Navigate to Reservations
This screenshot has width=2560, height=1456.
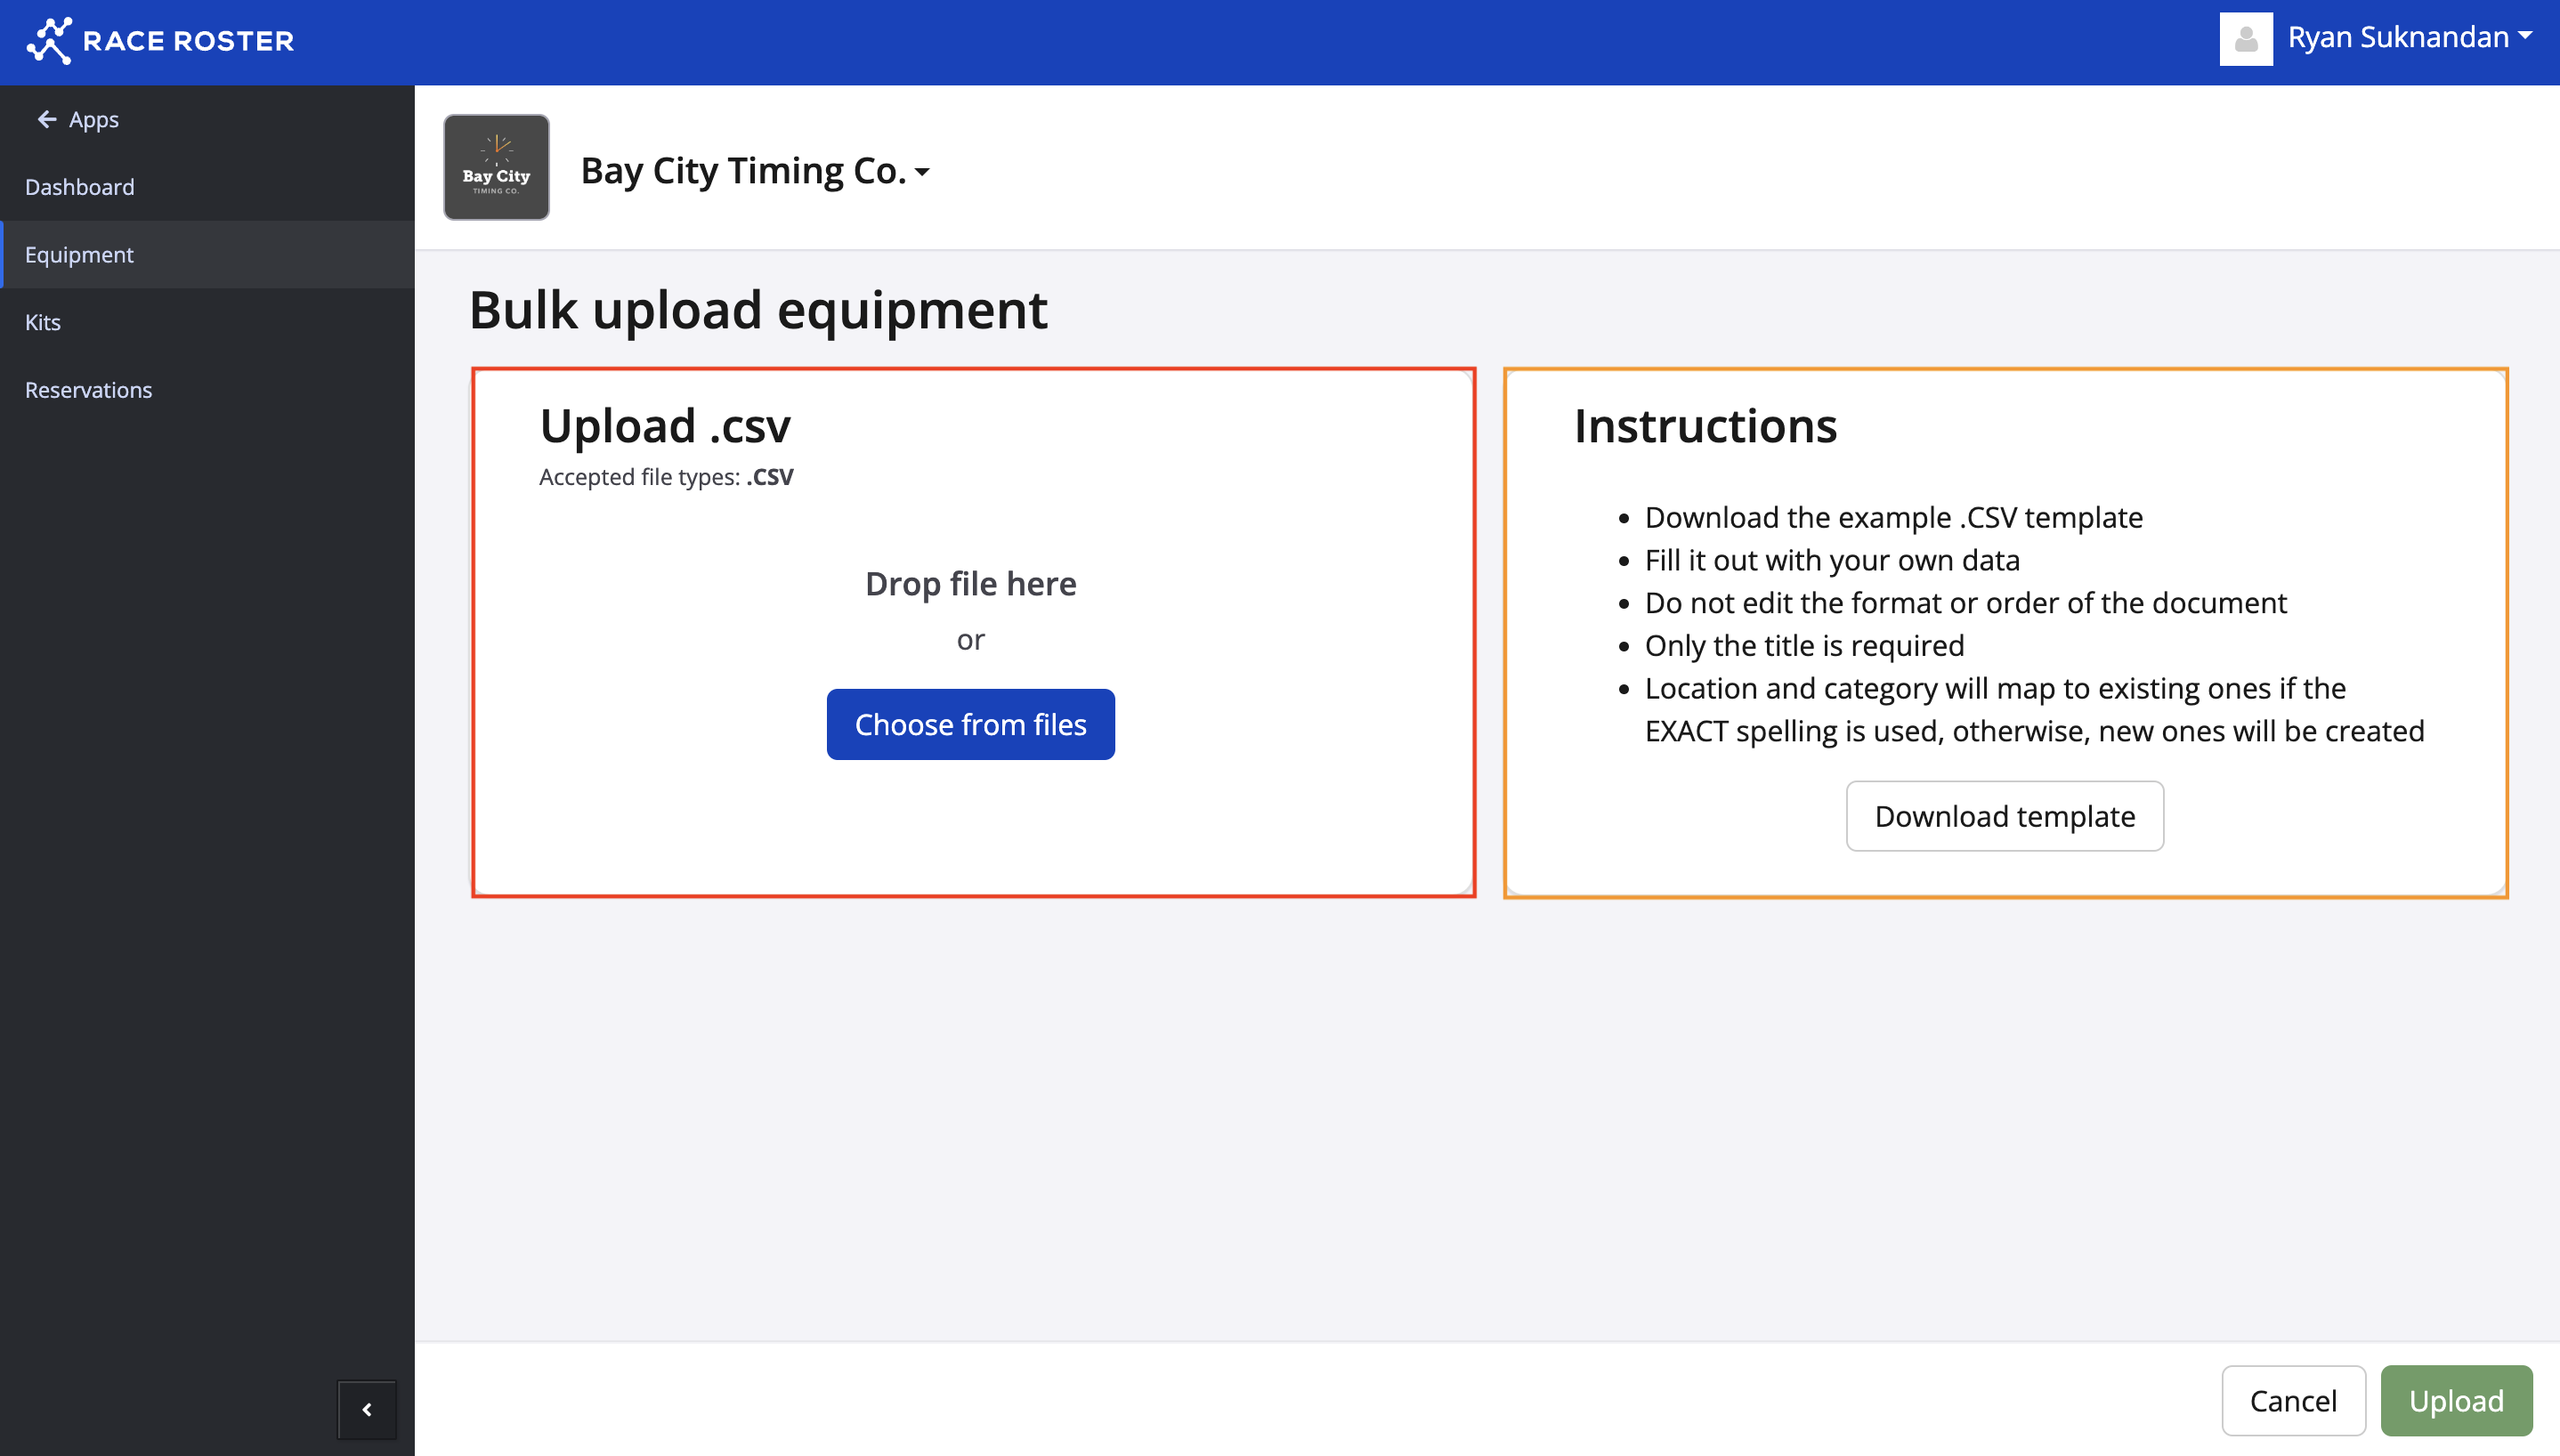[x=88, y=390]
